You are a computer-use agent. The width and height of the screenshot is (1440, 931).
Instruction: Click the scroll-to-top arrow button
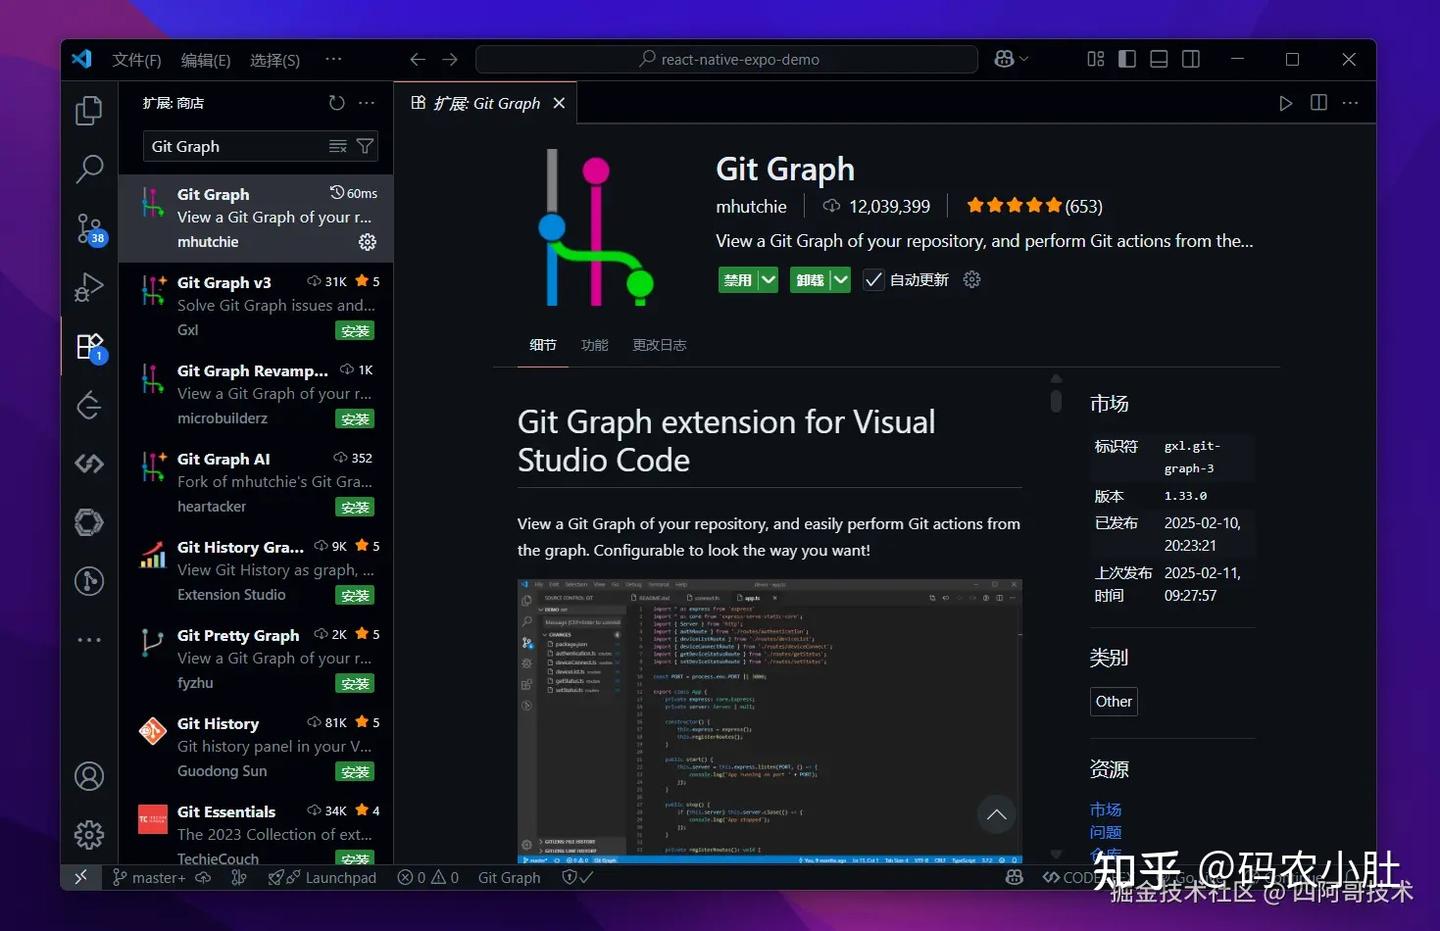point(996,814)
